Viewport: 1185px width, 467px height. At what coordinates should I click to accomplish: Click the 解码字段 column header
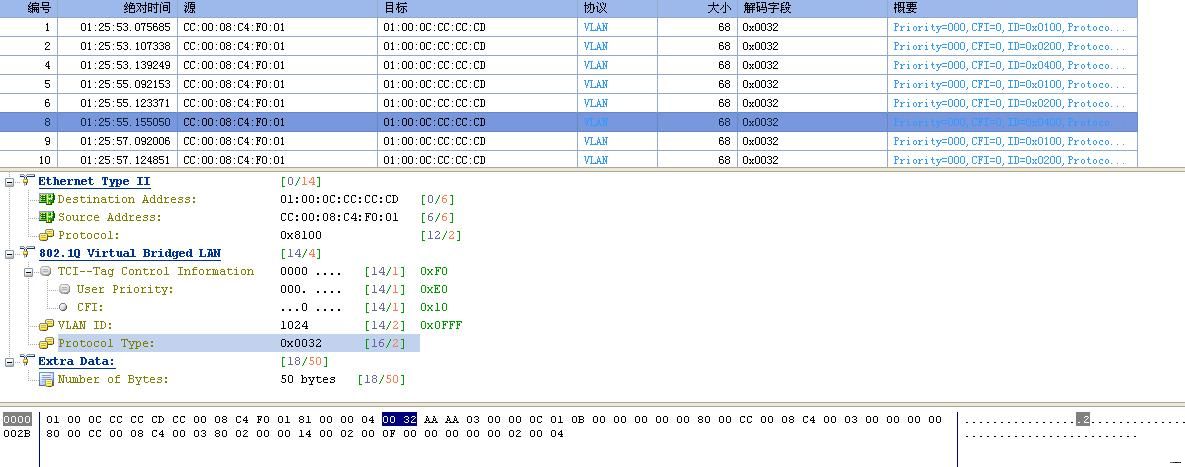coord(766,8)
